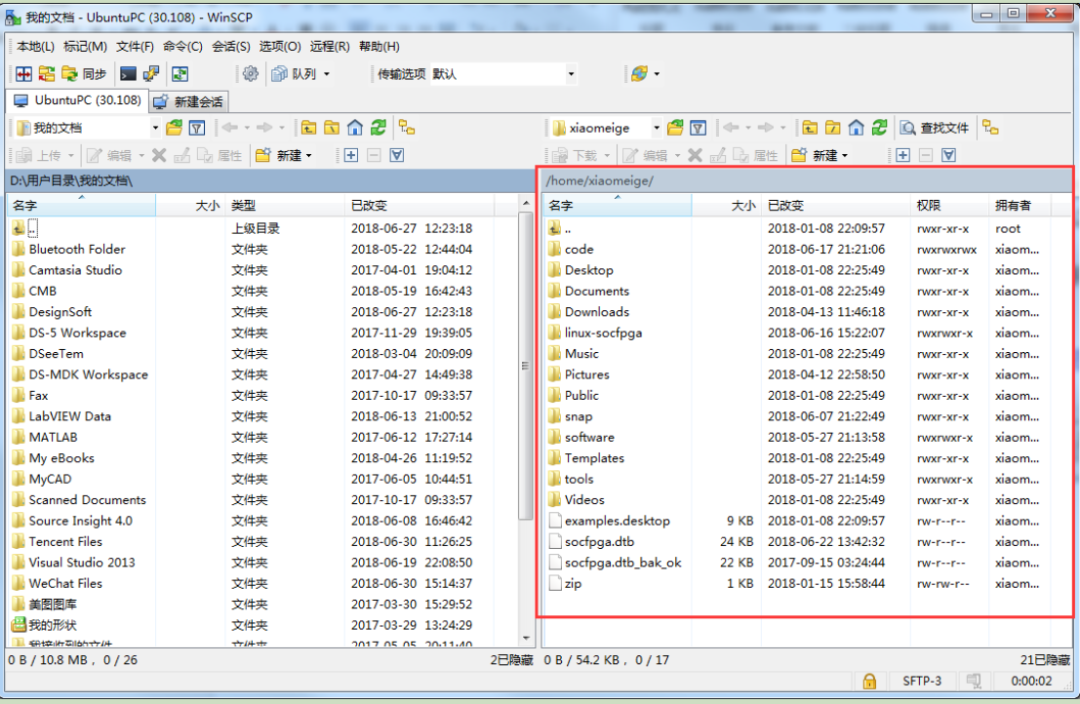Open the 本地(L) menu
The image size is (1080, 704).
(36, 46)
